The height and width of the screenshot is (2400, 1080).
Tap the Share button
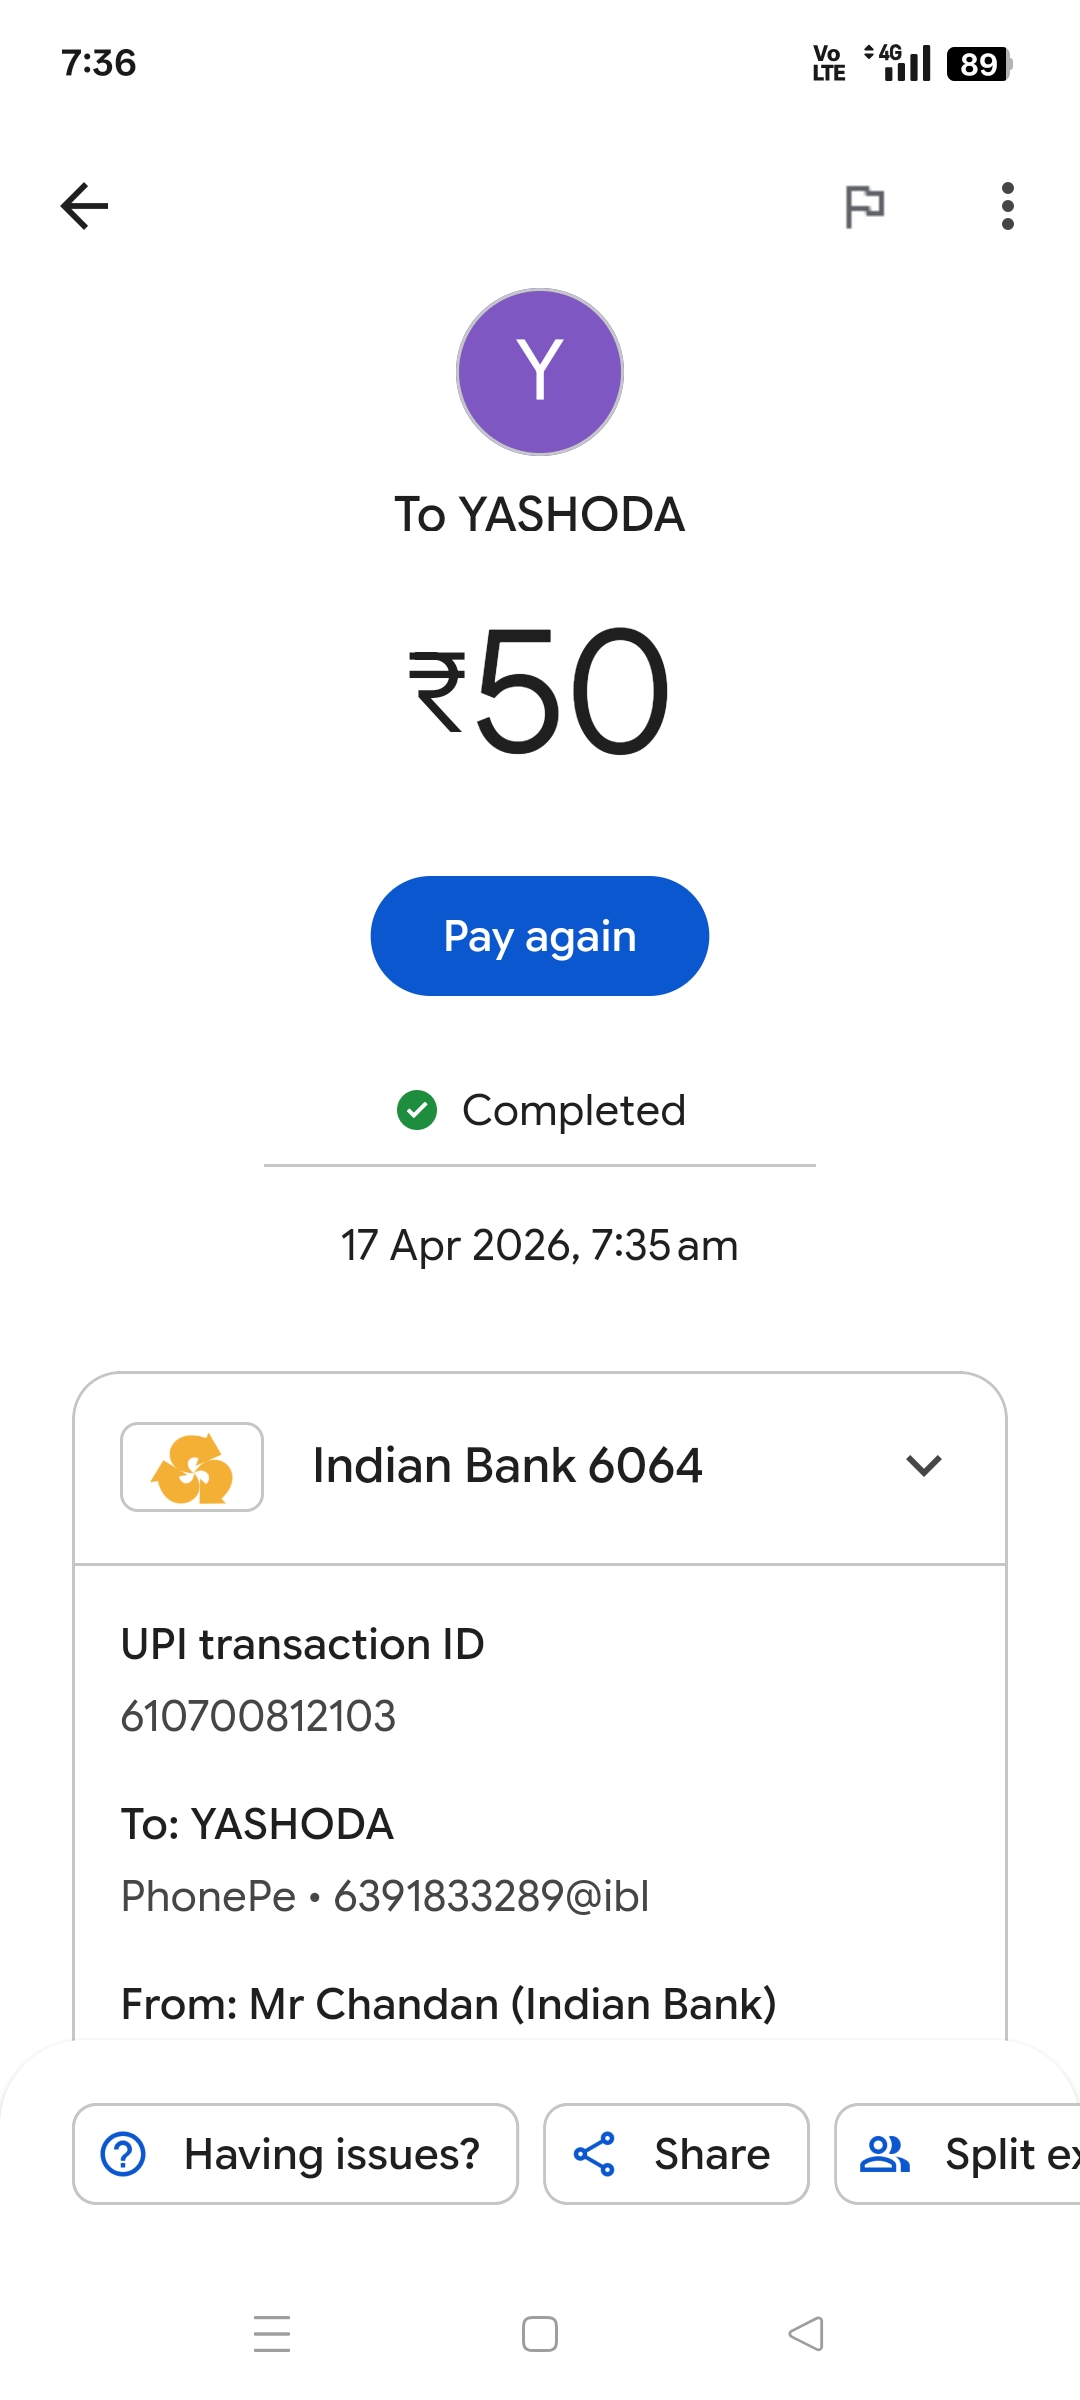pos(676,2154)
